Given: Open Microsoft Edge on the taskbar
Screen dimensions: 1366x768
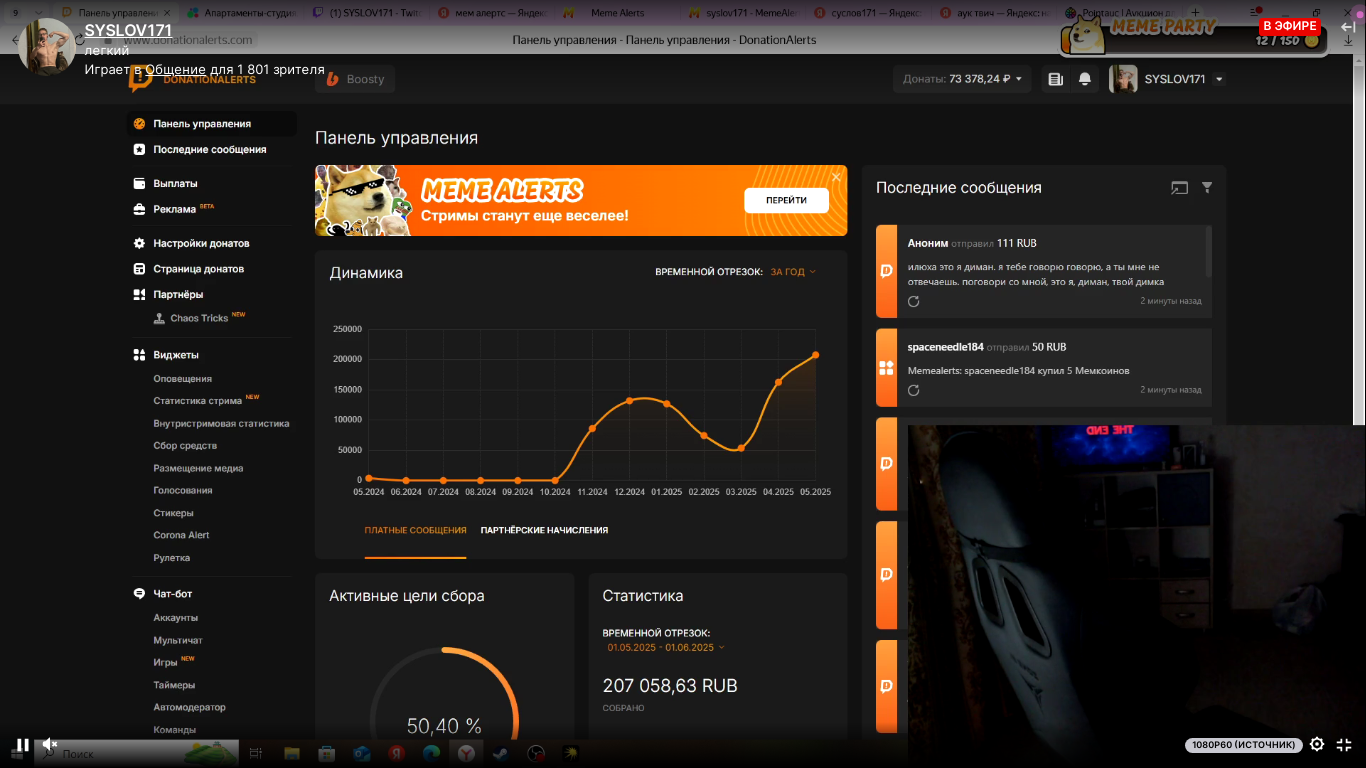Looking at the screenshot, I should coord(431,753).
